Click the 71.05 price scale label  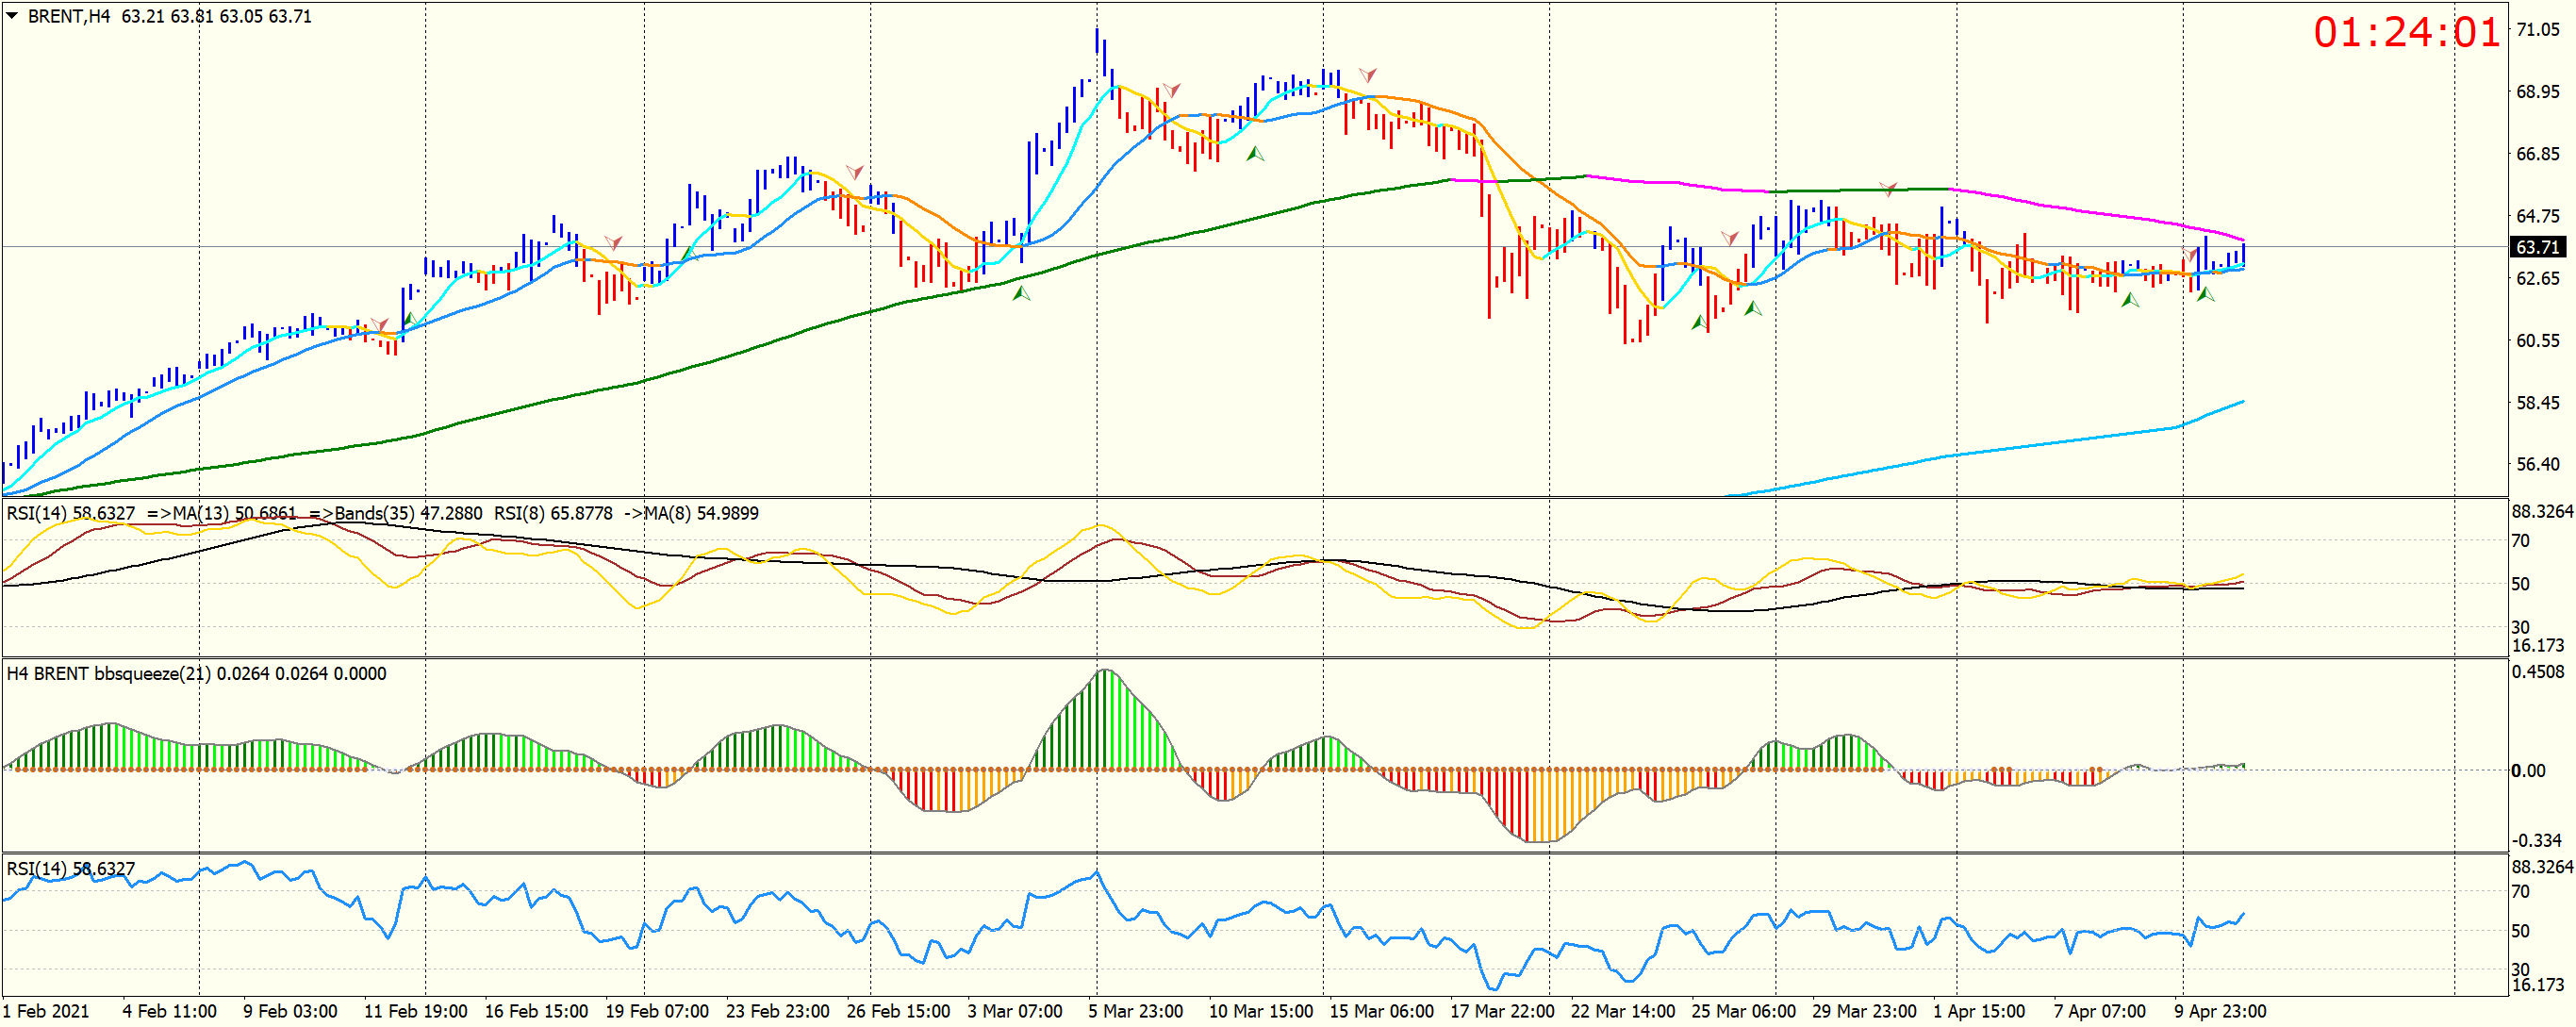click(2537, 30)
